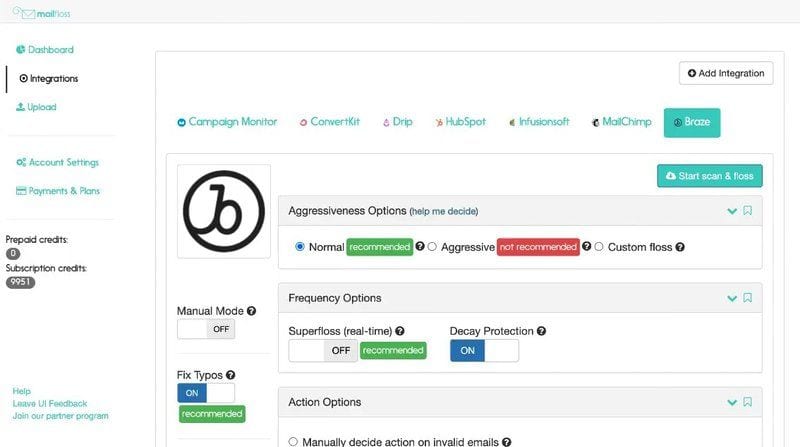Screen dimensions: 800x447
Task: Bookmark the Frequency Options section
Action: [747, 297]
